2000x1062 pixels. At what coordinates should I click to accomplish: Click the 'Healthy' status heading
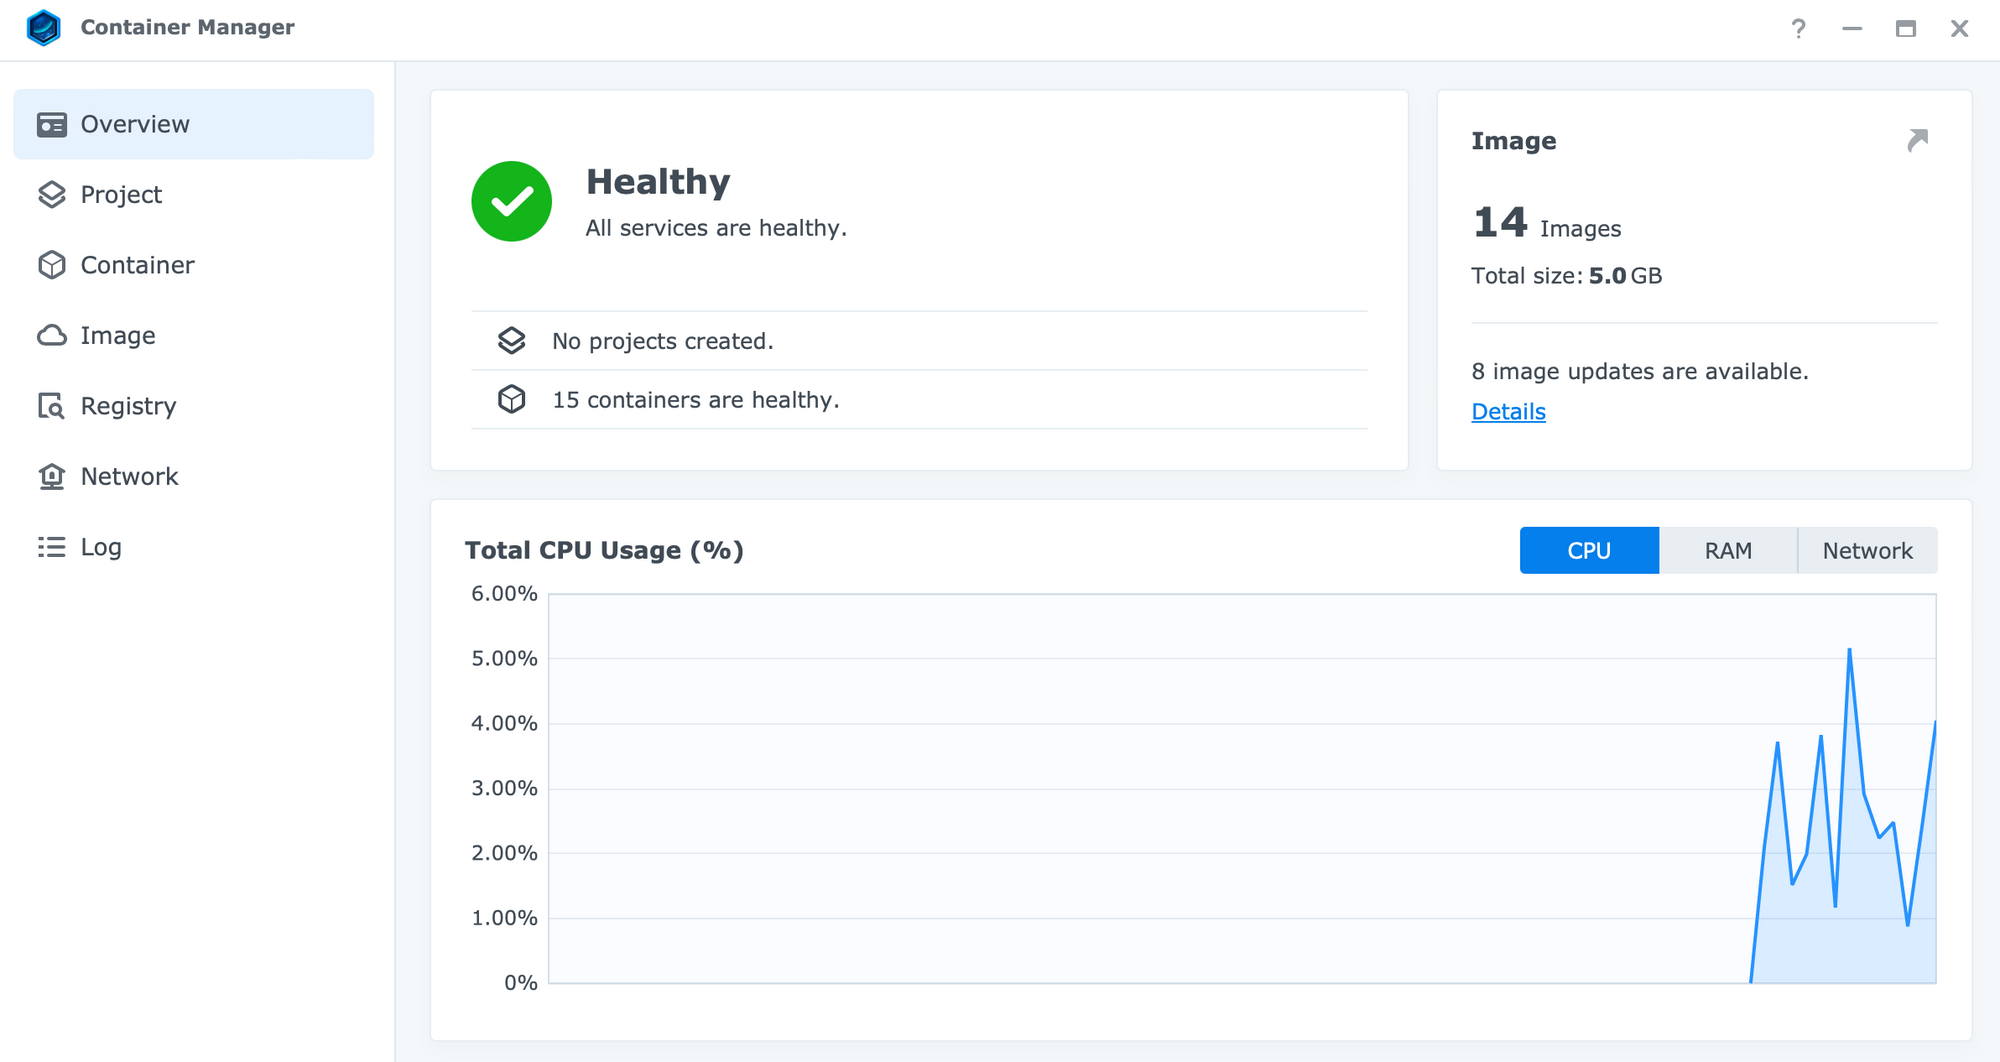(x=658, y=182)
